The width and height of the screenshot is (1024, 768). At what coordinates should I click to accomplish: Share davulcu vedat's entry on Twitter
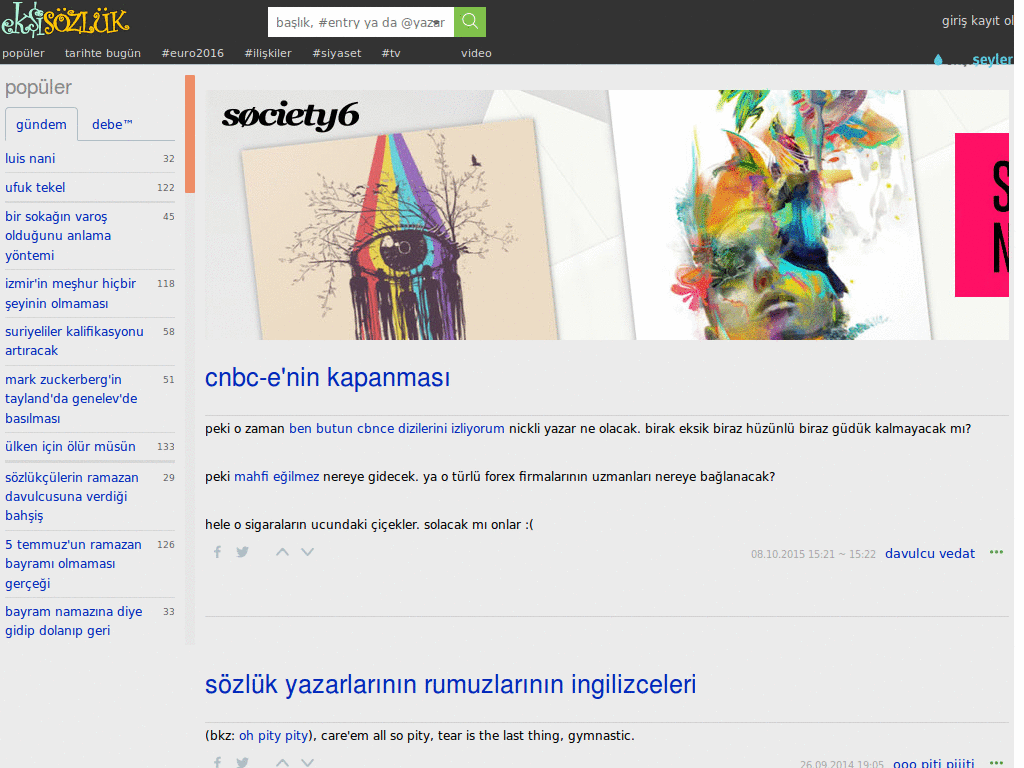coord(242,551)
